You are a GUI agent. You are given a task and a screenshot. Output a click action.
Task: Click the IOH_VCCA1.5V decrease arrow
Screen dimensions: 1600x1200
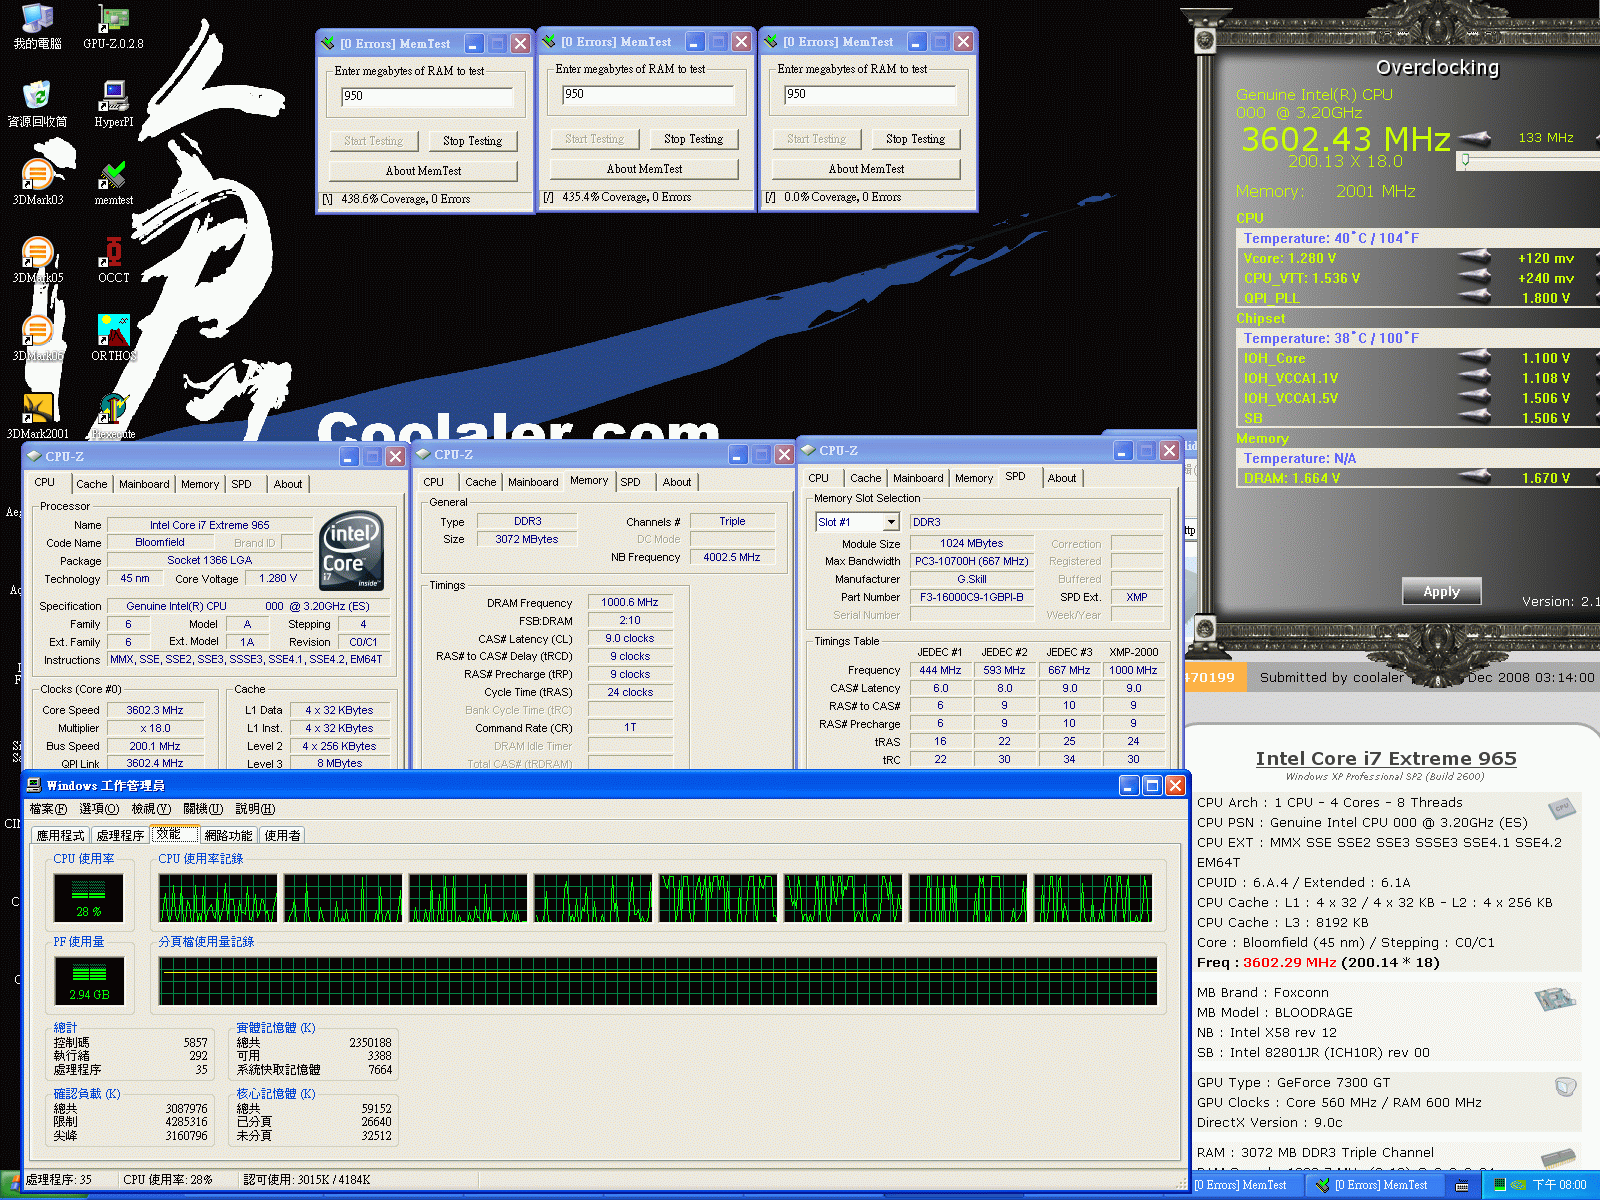click(1475, 398)
